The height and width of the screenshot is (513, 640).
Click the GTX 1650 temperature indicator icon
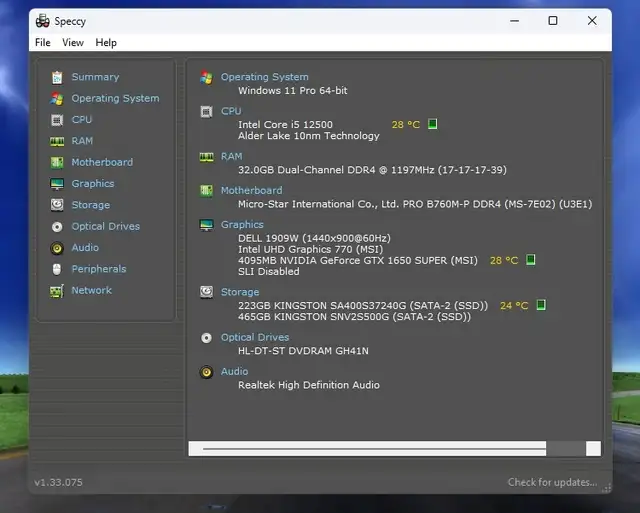click(531, 260)
